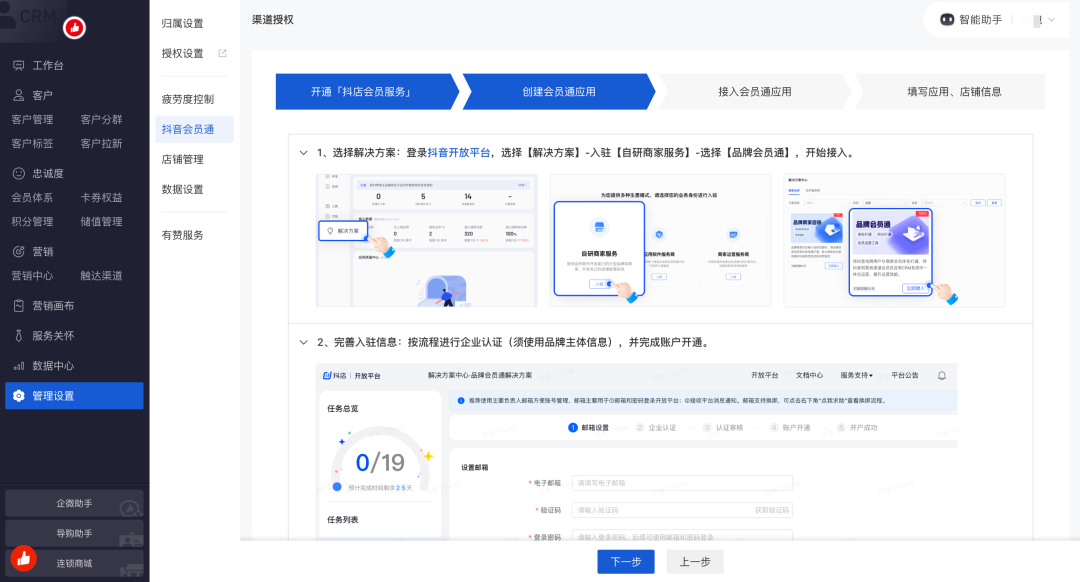This screenshot has height=582, width=1080.
Task: Open the 抖音开放平台 link
Action: (x=458, y=153)
